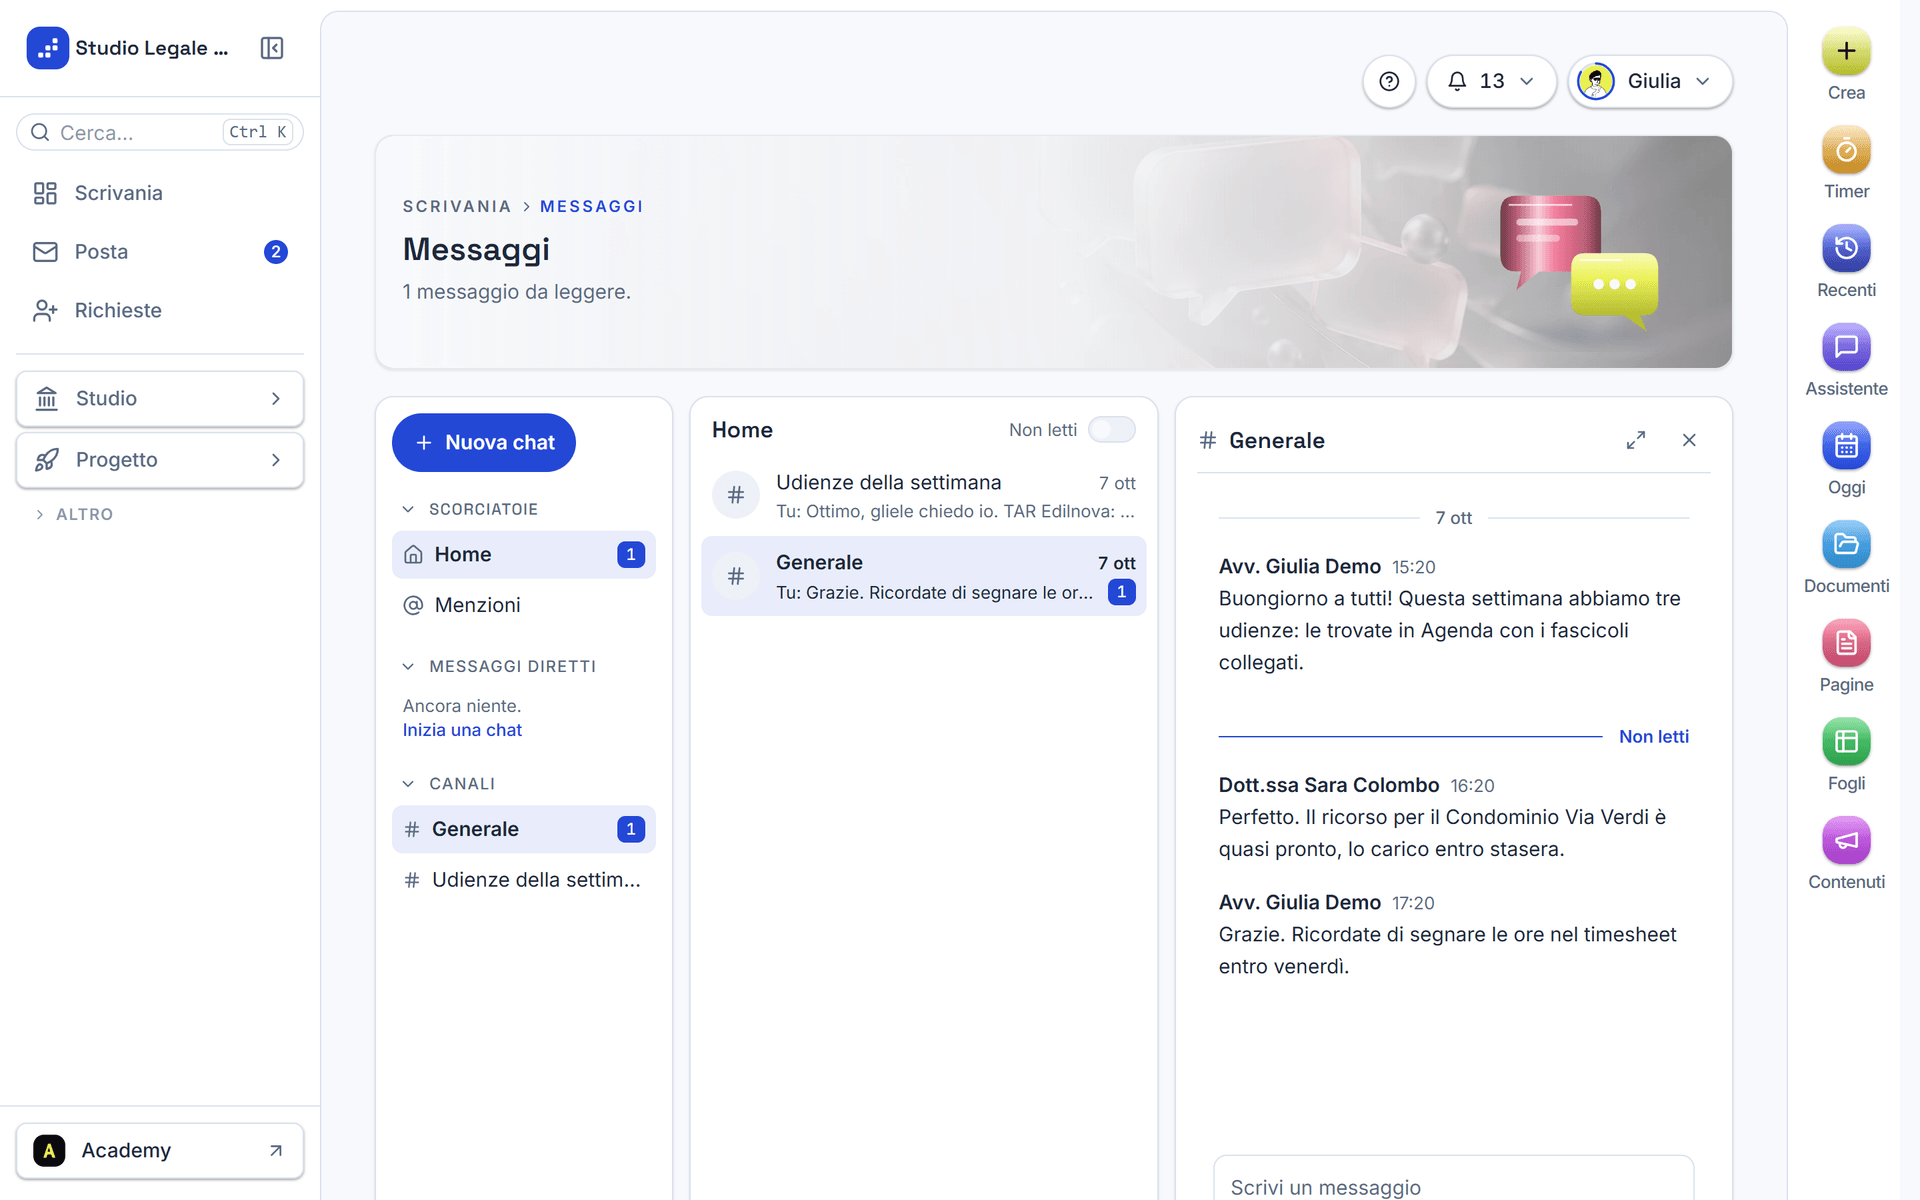Launch the Assistente chat icon
Viewport: 1920px width, 1200px height.
click(1846, 348)
